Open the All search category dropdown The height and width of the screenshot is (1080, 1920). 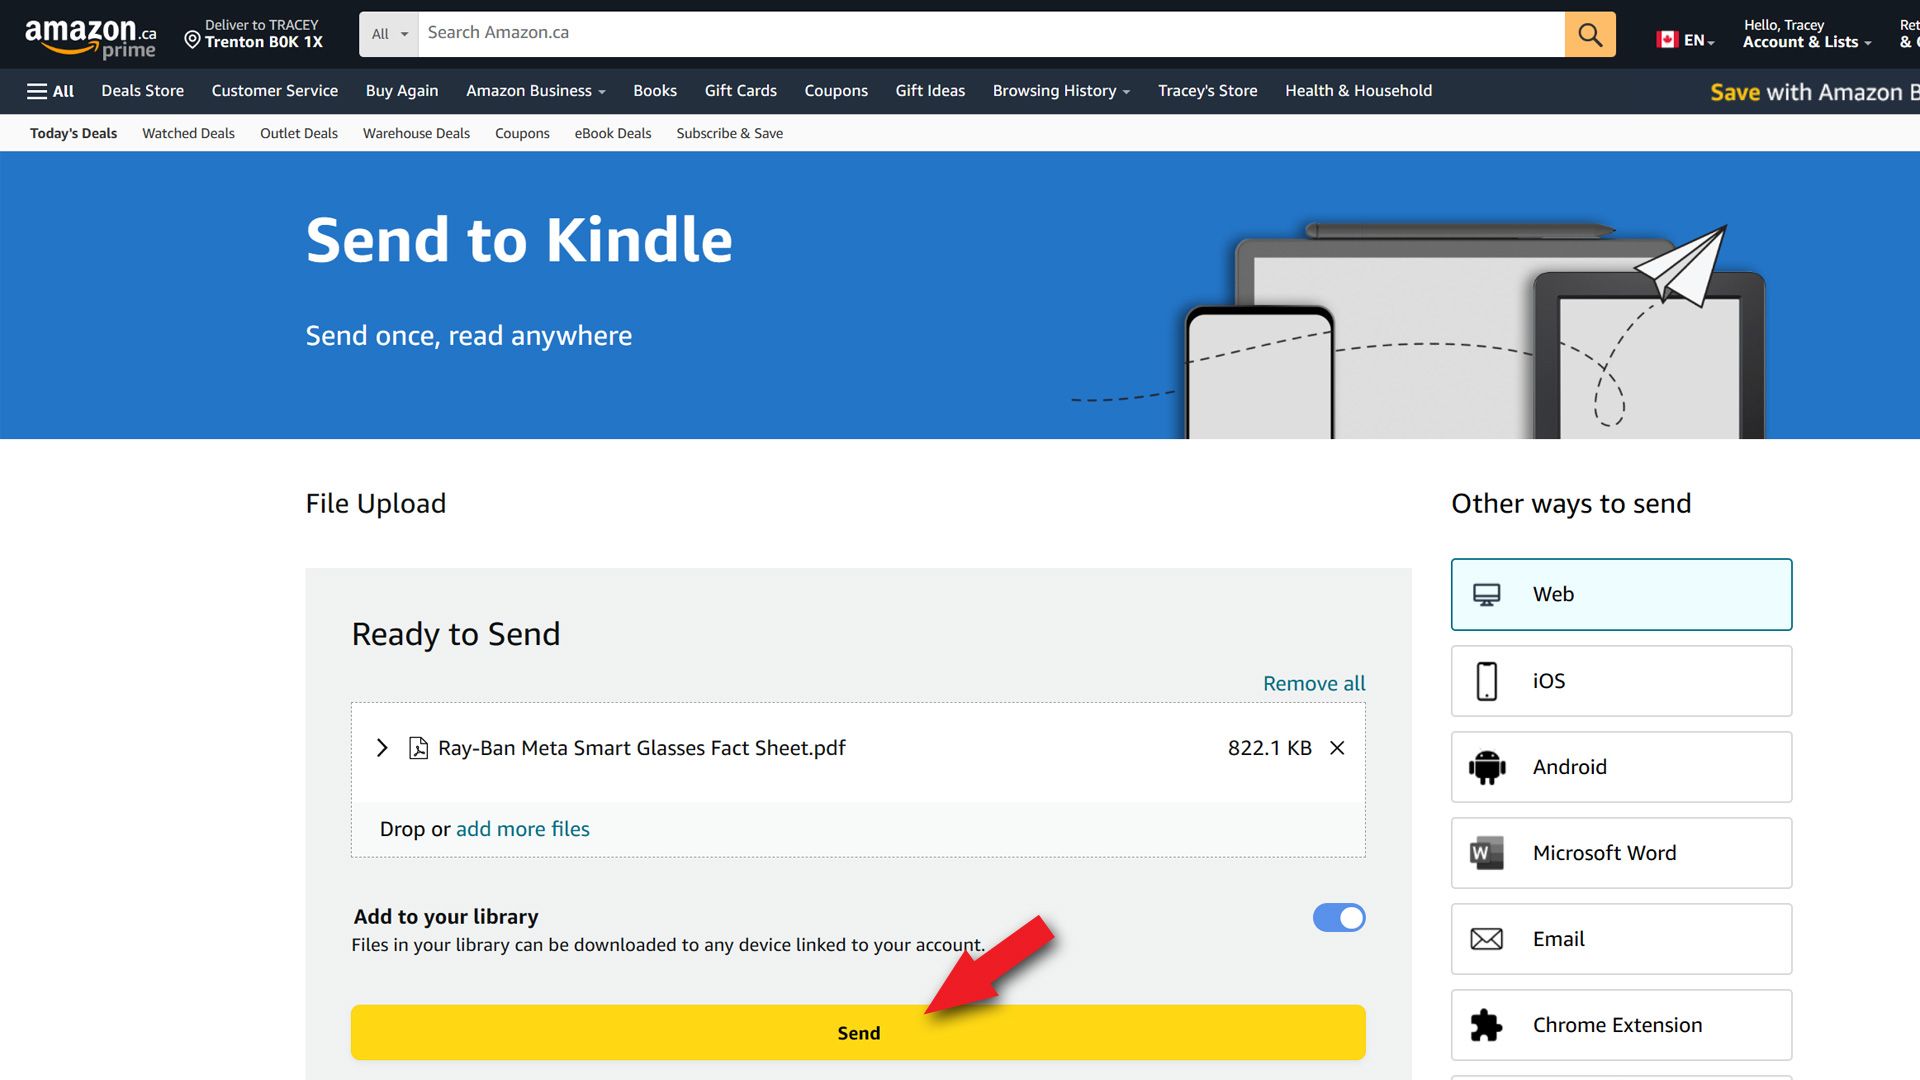click(389, 34)
